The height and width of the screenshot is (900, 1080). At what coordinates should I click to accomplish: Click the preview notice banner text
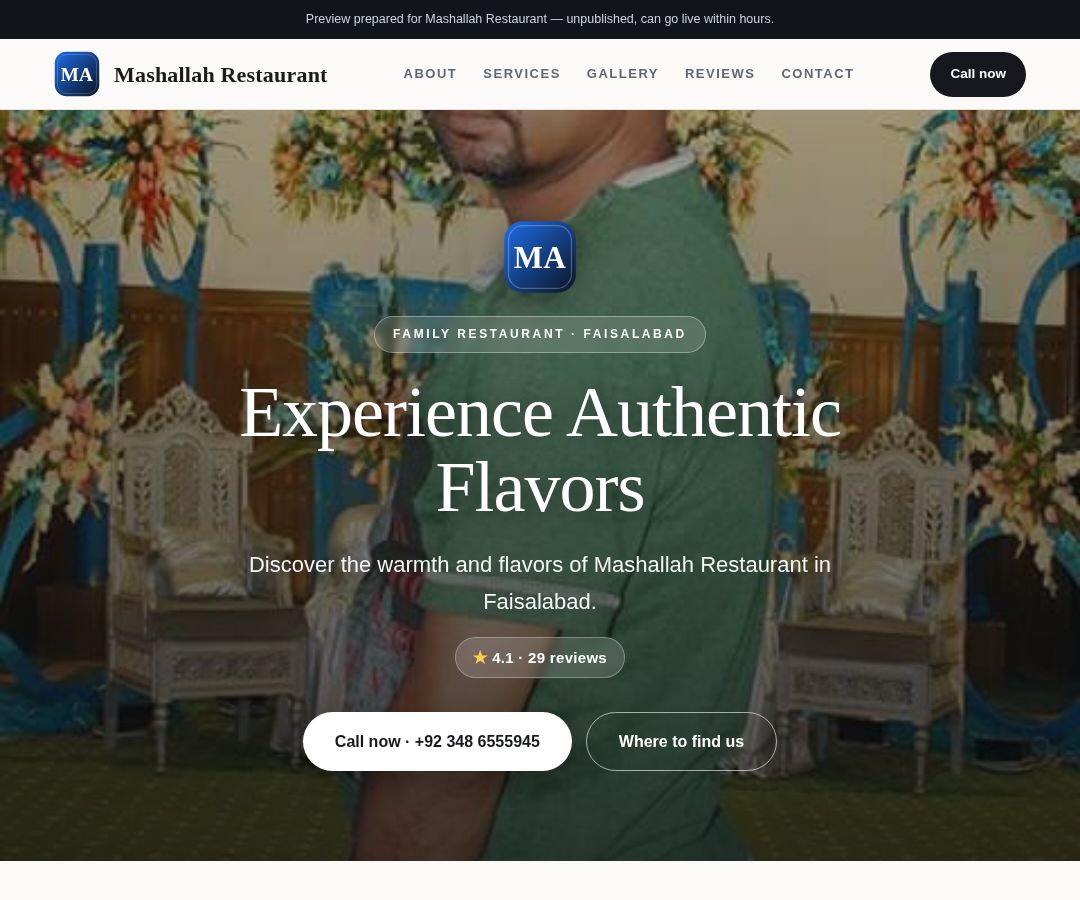[540, 19]
